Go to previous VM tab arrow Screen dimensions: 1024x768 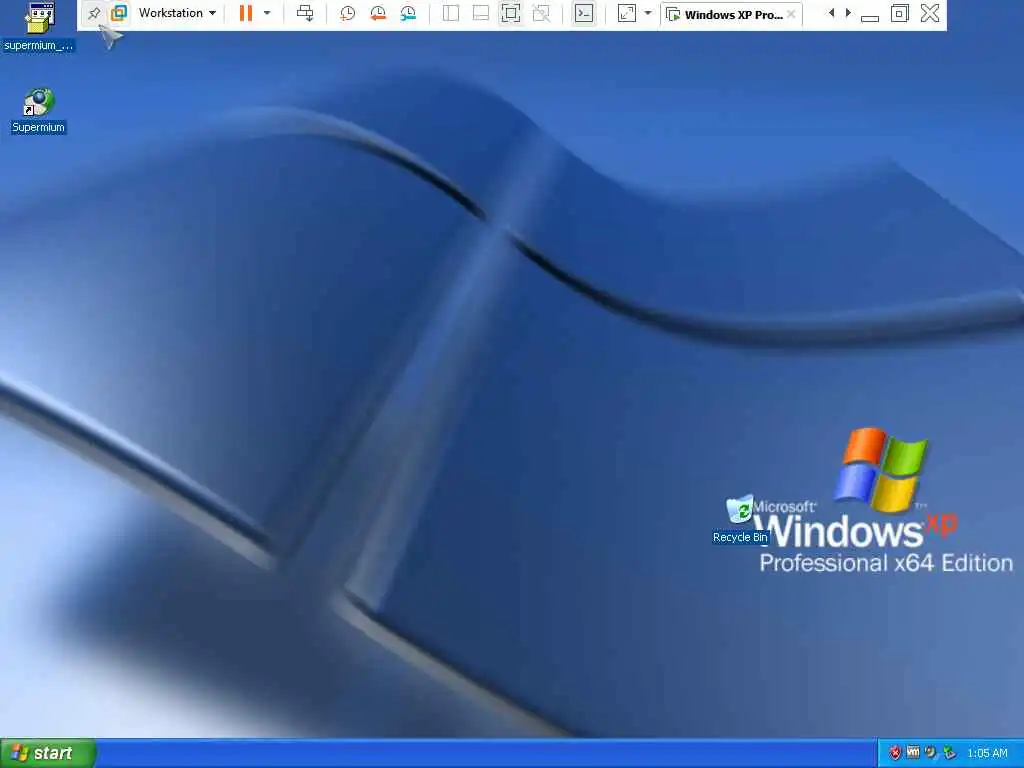831,13
